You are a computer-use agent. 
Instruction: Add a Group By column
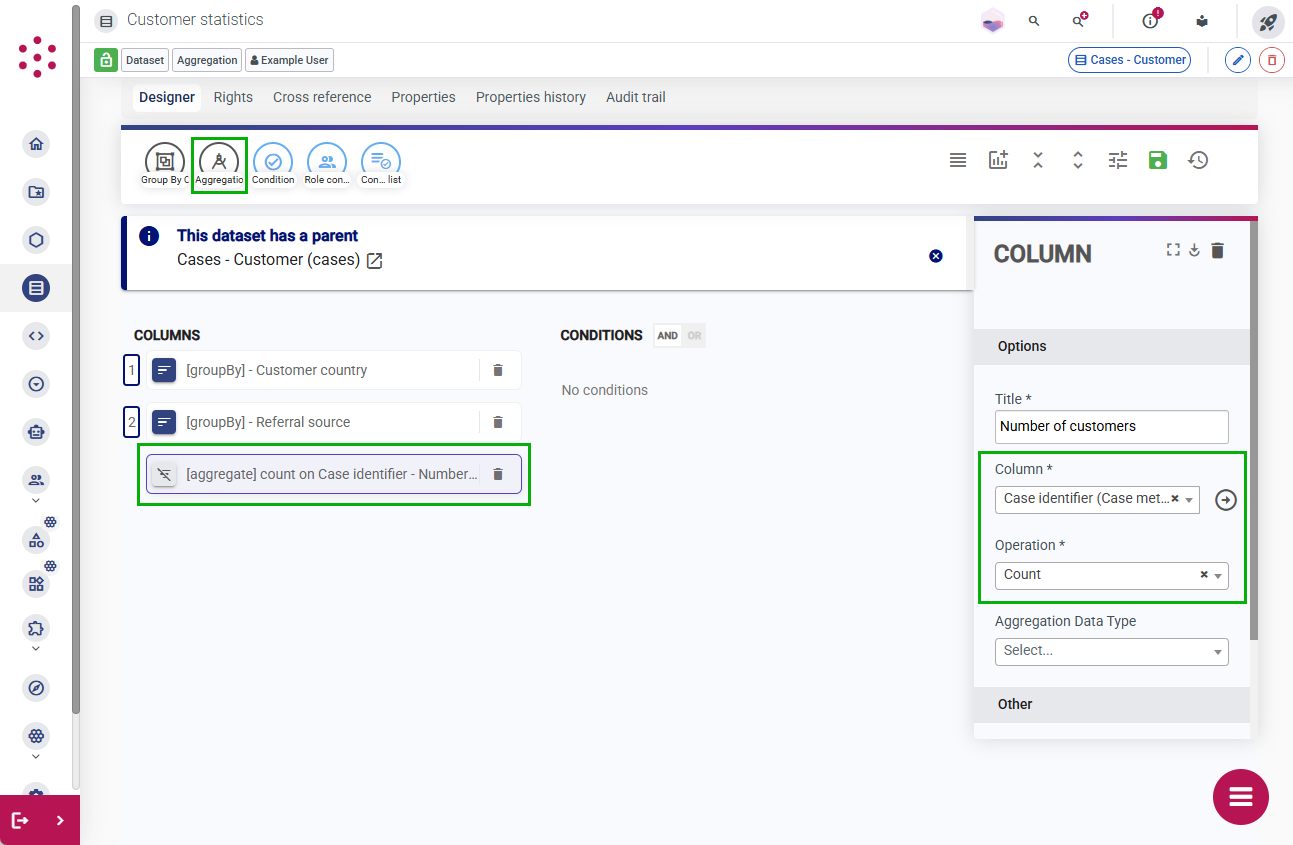(165, 165)
